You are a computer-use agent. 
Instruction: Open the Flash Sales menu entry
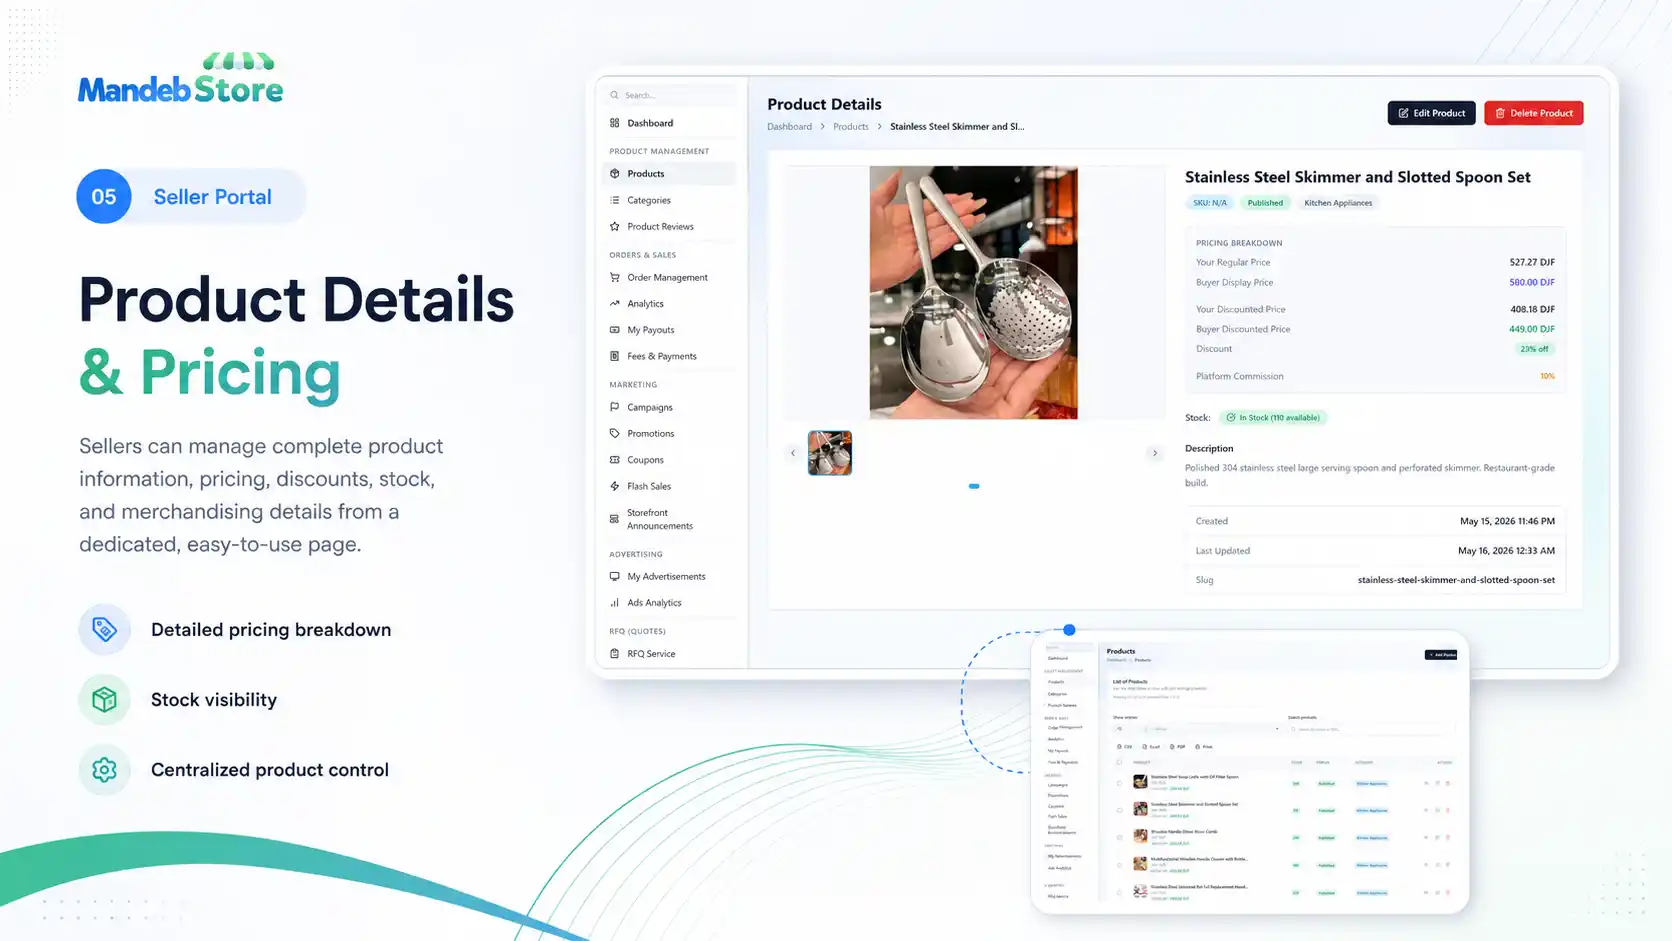(669, 486)
